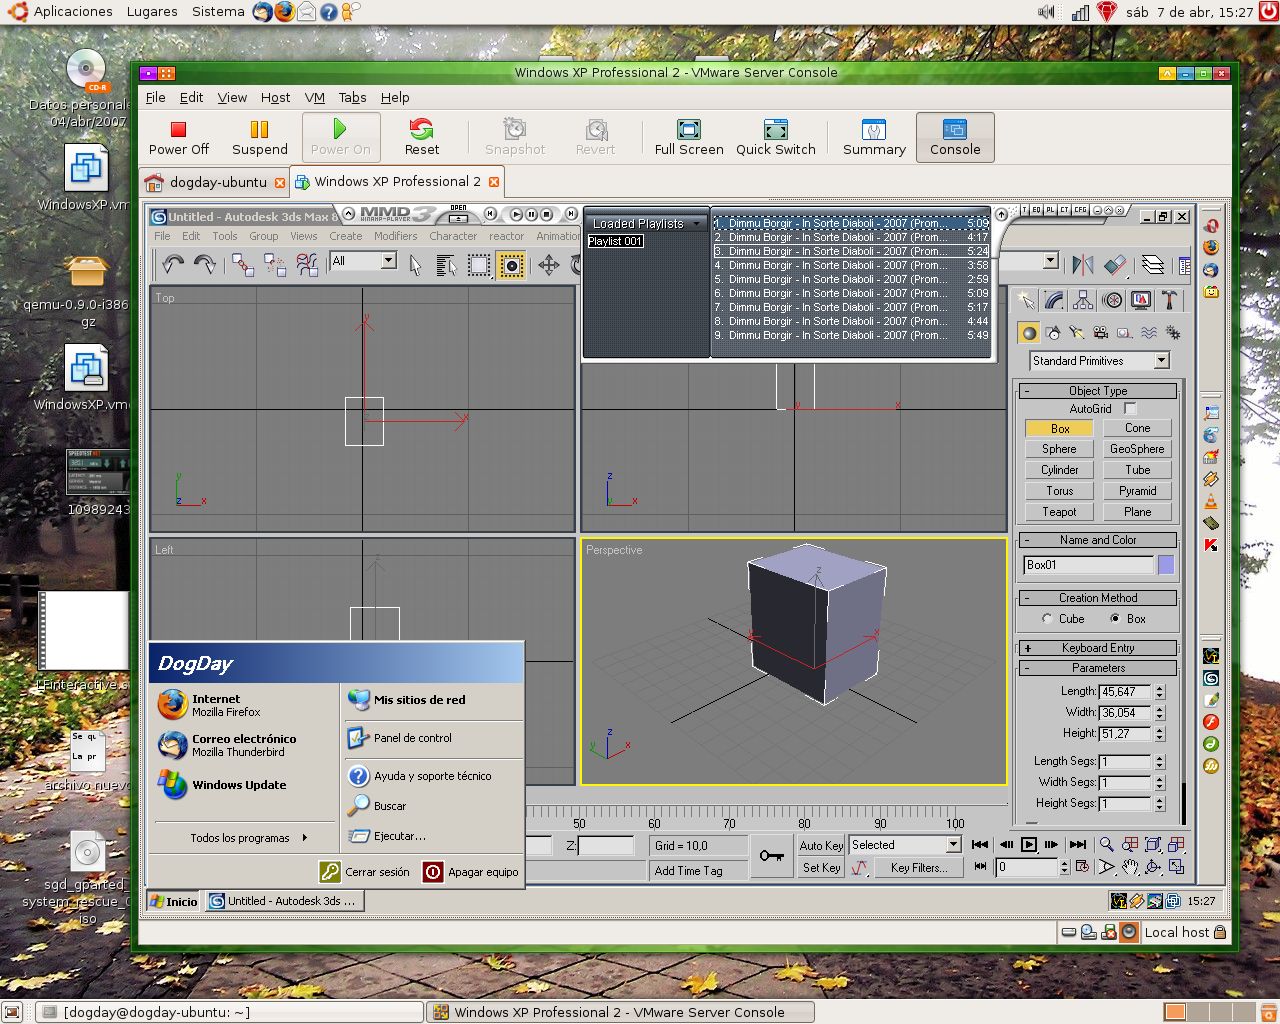Click the Redo arrow in 3ds Max toolbar
The width and height of the screenshot is (1280, 1024).
[205, 264]
